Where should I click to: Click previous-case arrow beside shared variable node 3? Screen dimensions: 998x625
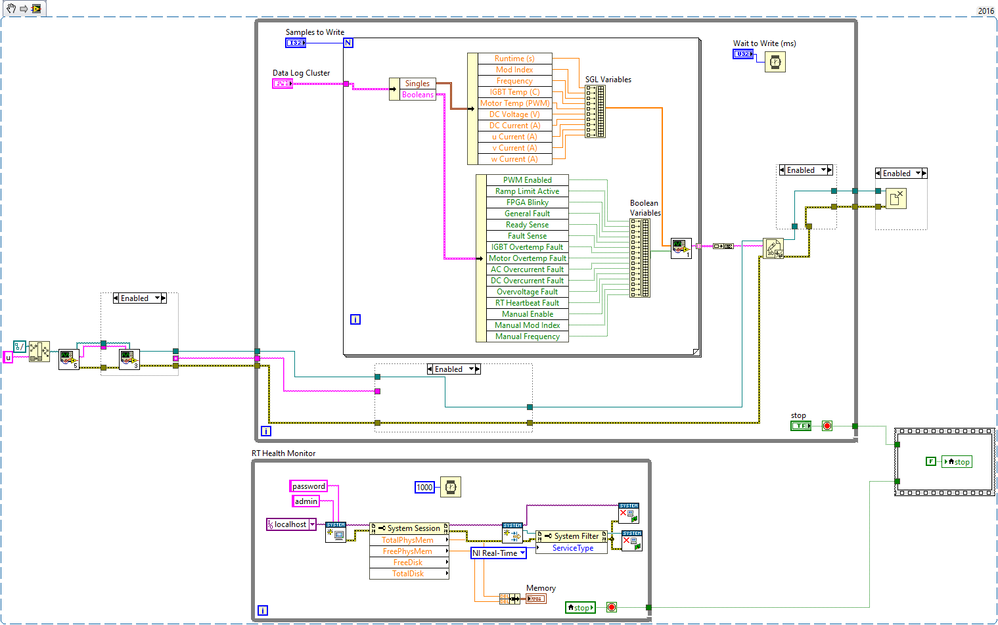coord(116,298)
